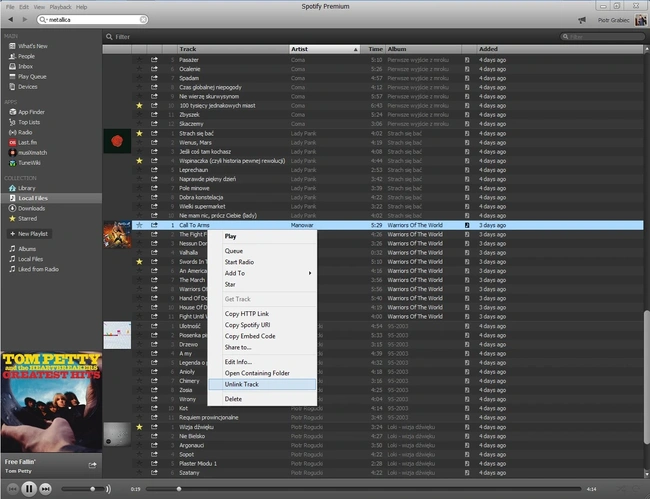
Task: Open Library collection
Action: pos(22,188)
